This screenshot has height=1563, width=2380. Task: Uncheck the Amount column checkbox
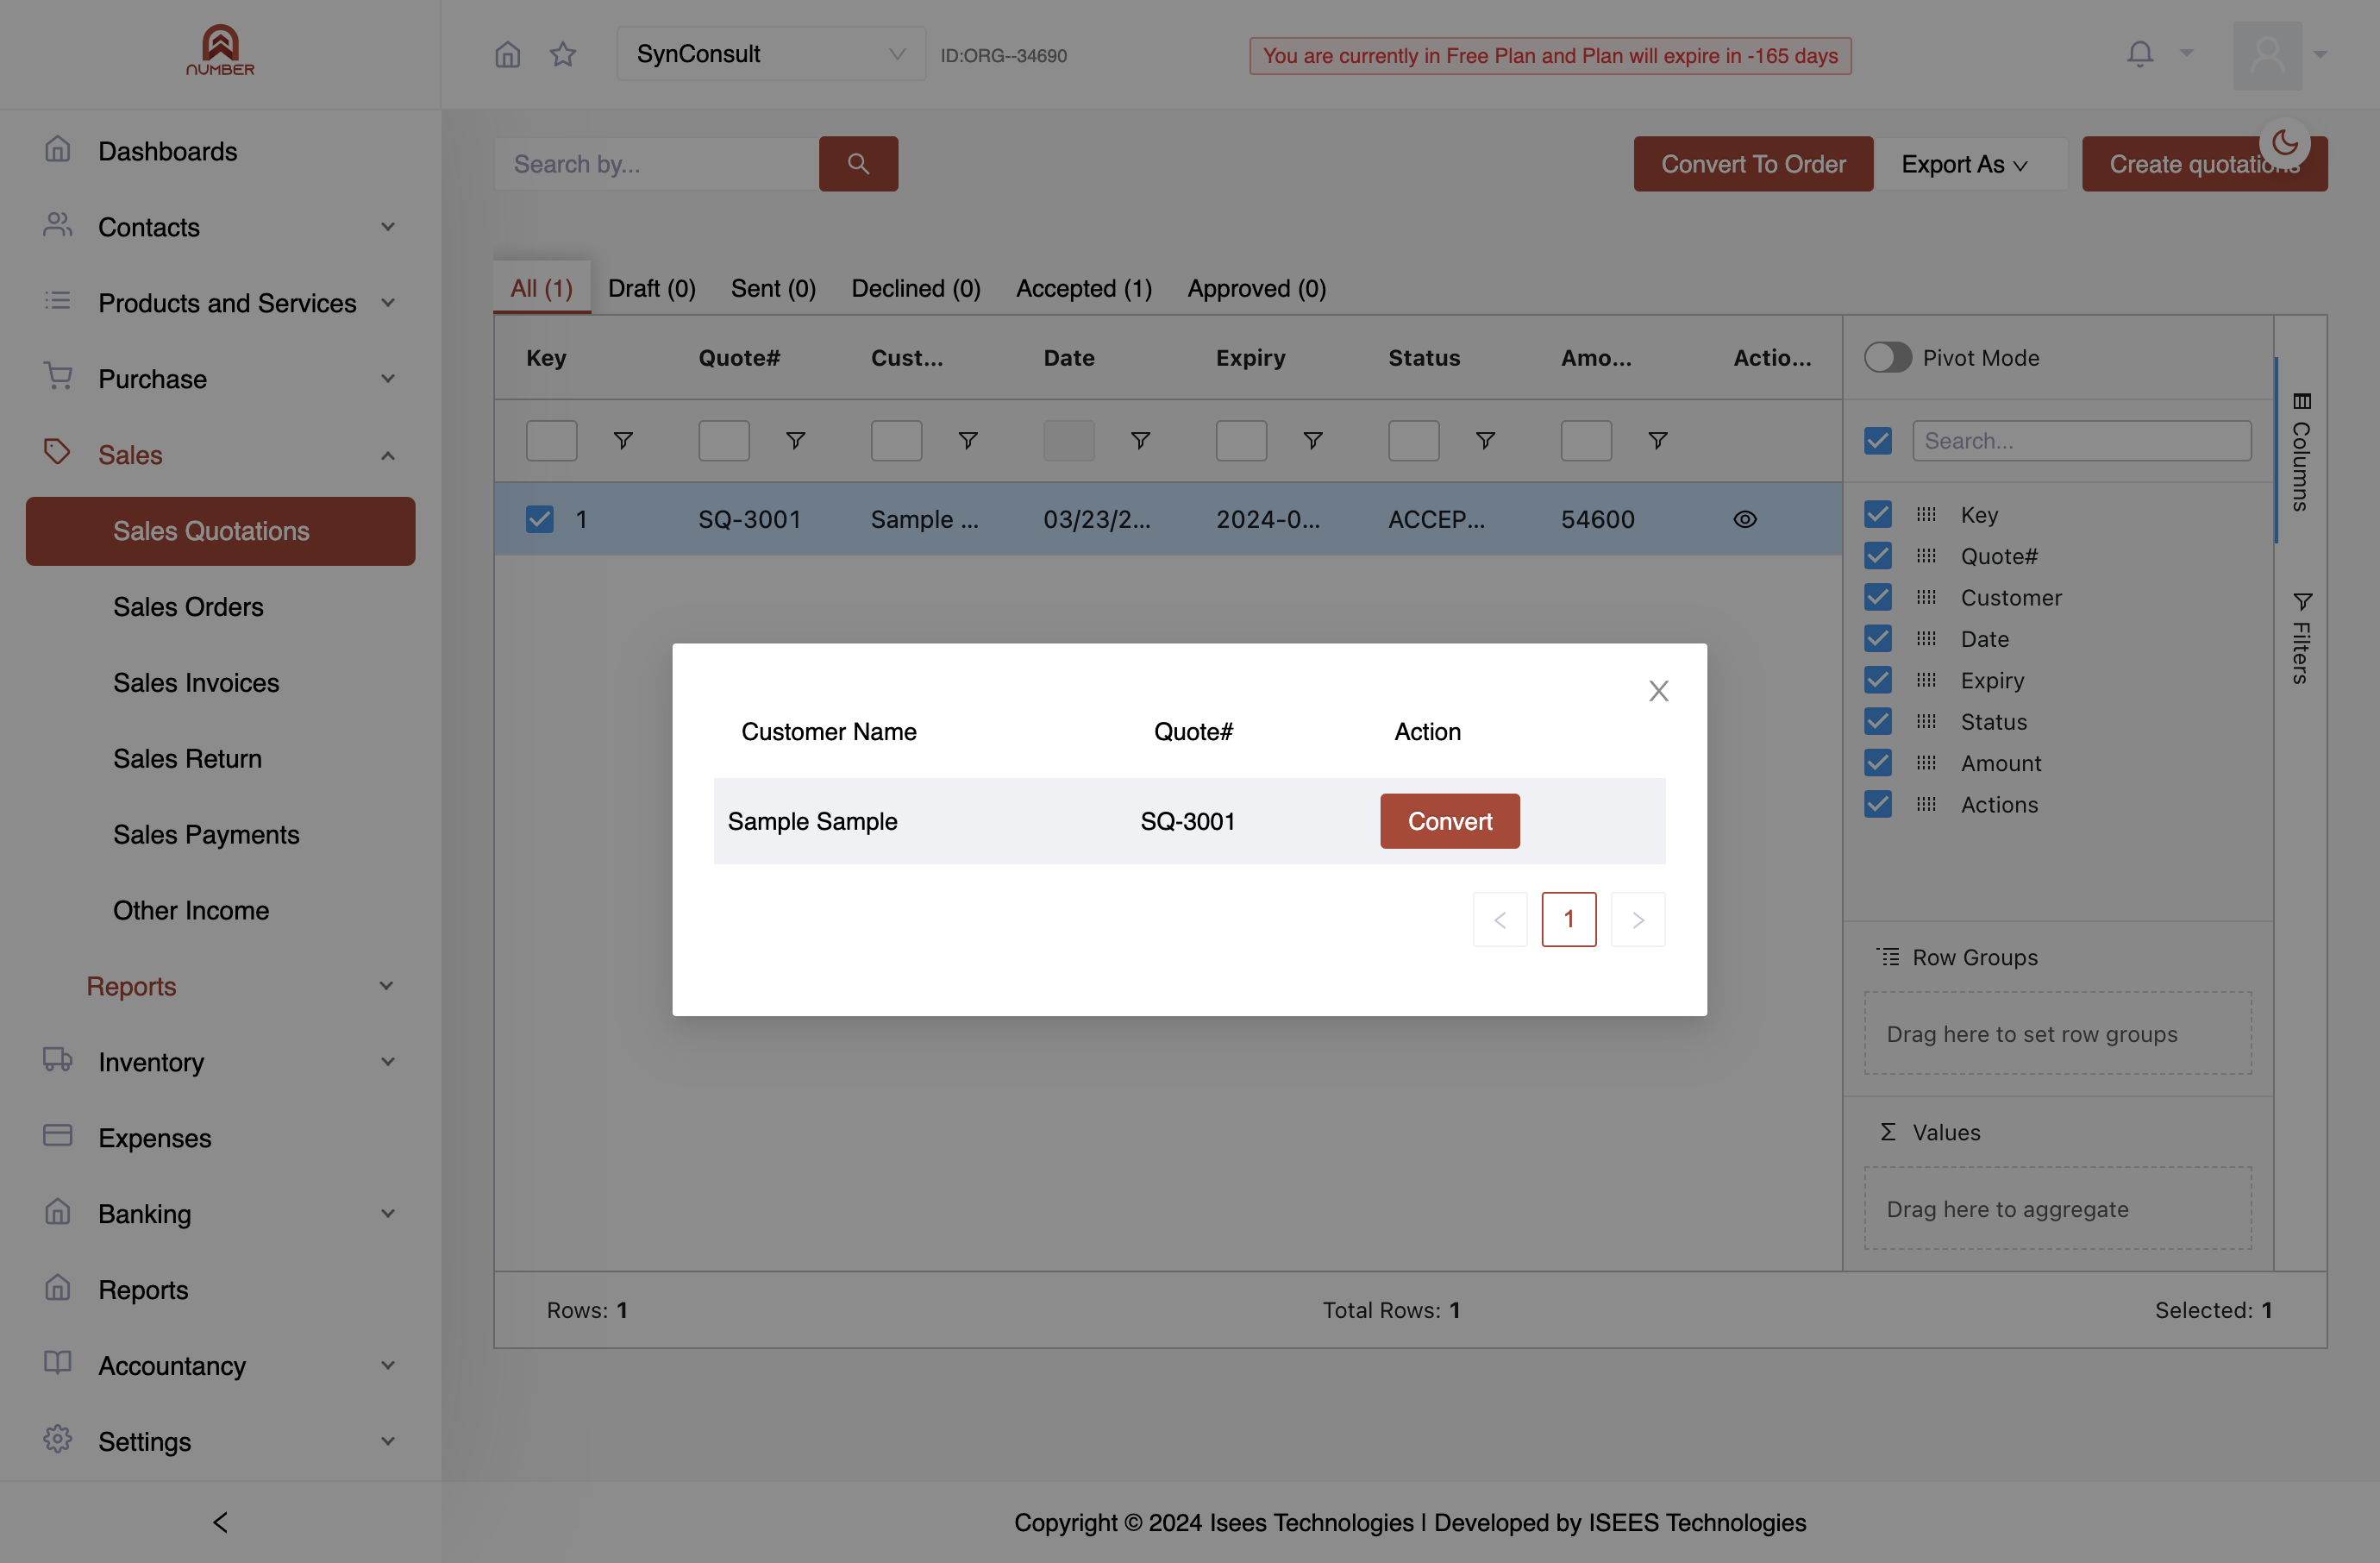(x=1877, y=763)
